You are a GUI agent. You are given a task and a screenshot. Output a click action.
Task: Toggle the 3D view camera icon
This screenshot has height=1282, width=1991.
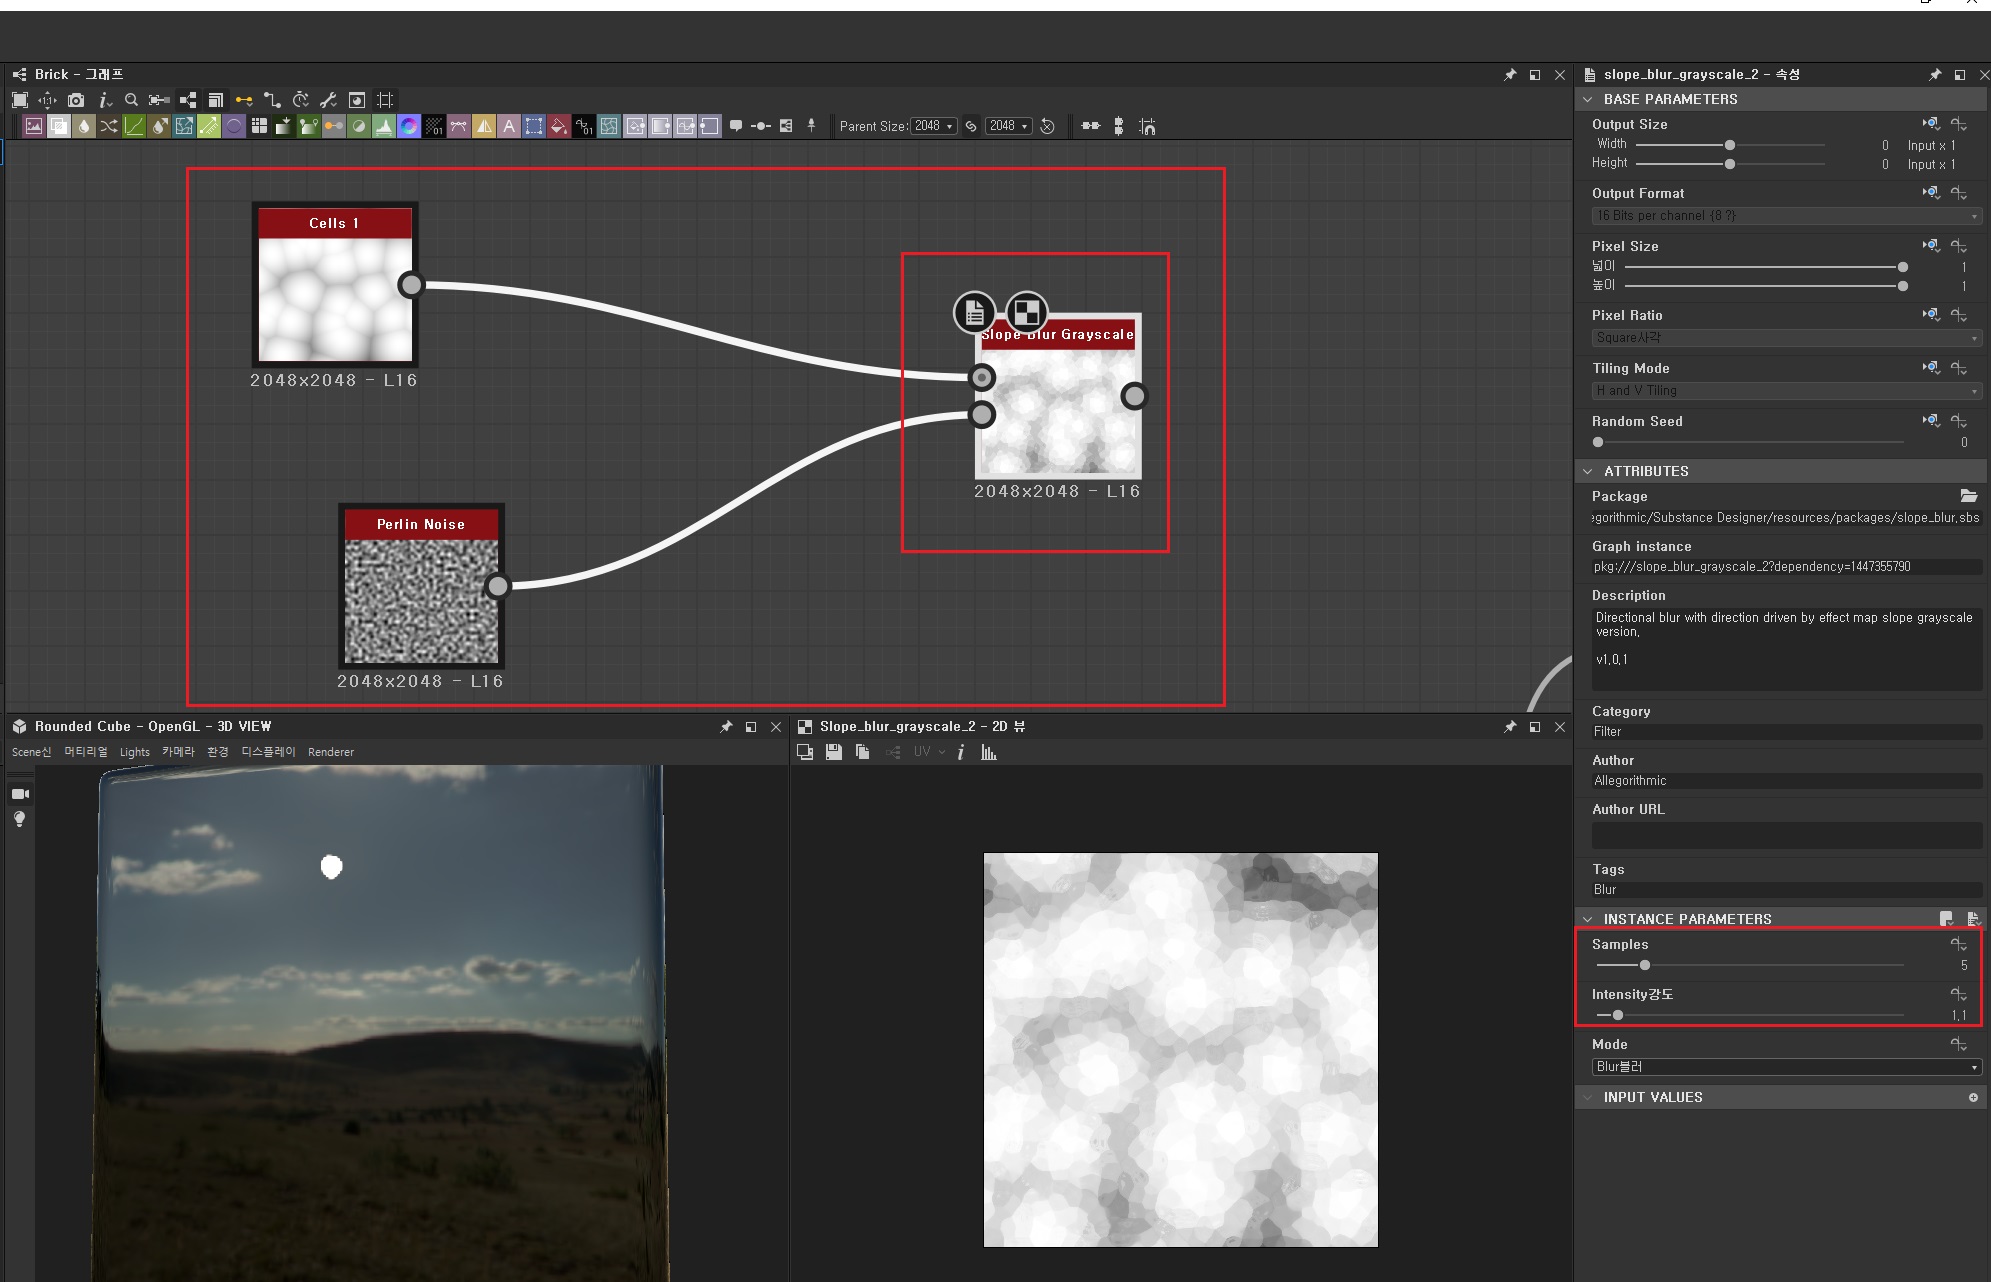[x=20, y=794]
